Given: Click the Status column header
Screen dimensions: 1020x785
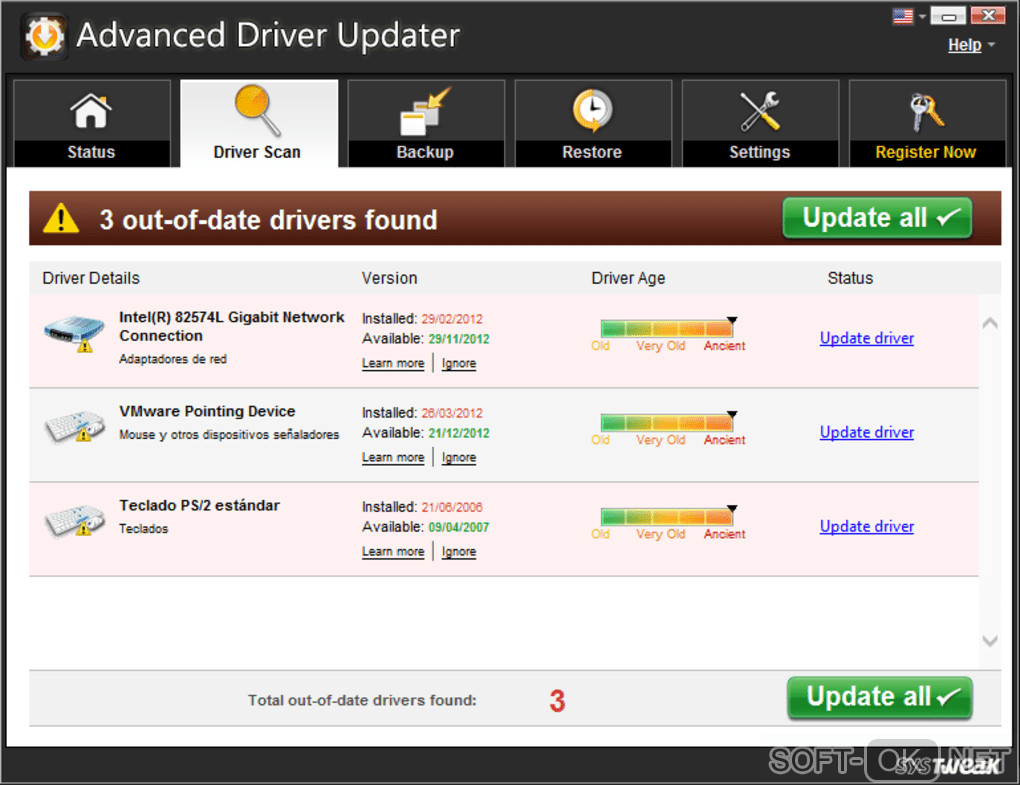Looking at the screenshot, I should tap(850, 278).
